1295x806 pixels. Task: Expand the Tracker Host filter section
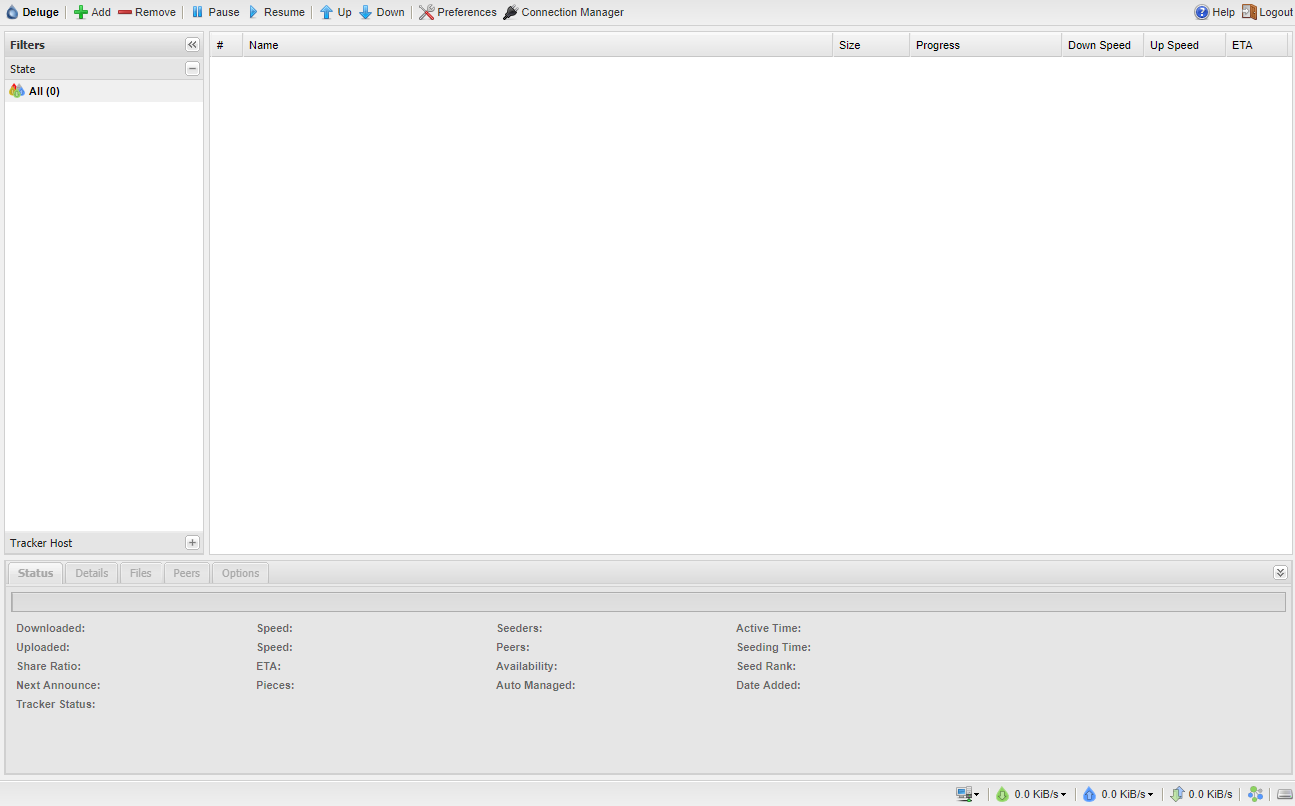point(192,543)
